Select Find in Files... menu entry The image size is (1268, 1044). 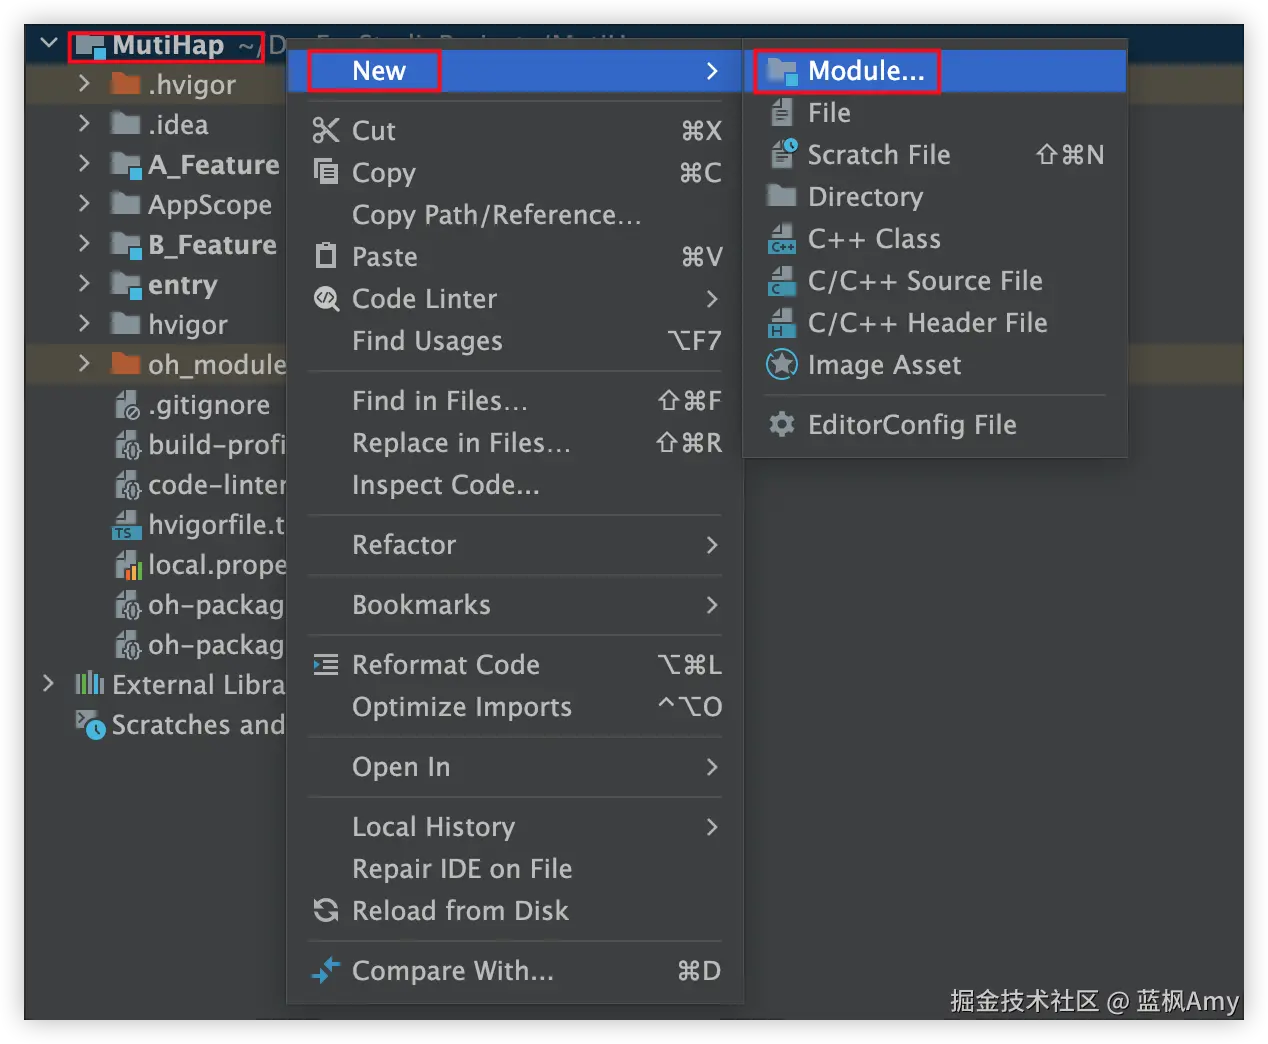click(x=439, y=401)
